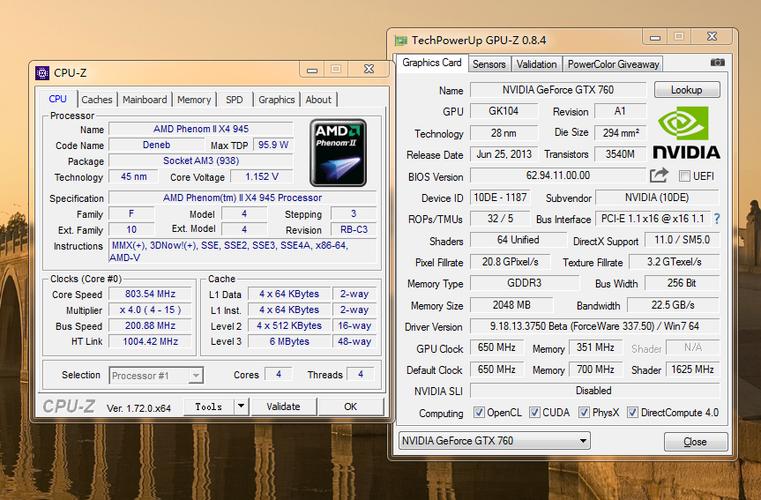Click the AMD Phenom II logo image
Image resolution: width=761 pixels, height=500 pixels.
(x=338, y=153)
